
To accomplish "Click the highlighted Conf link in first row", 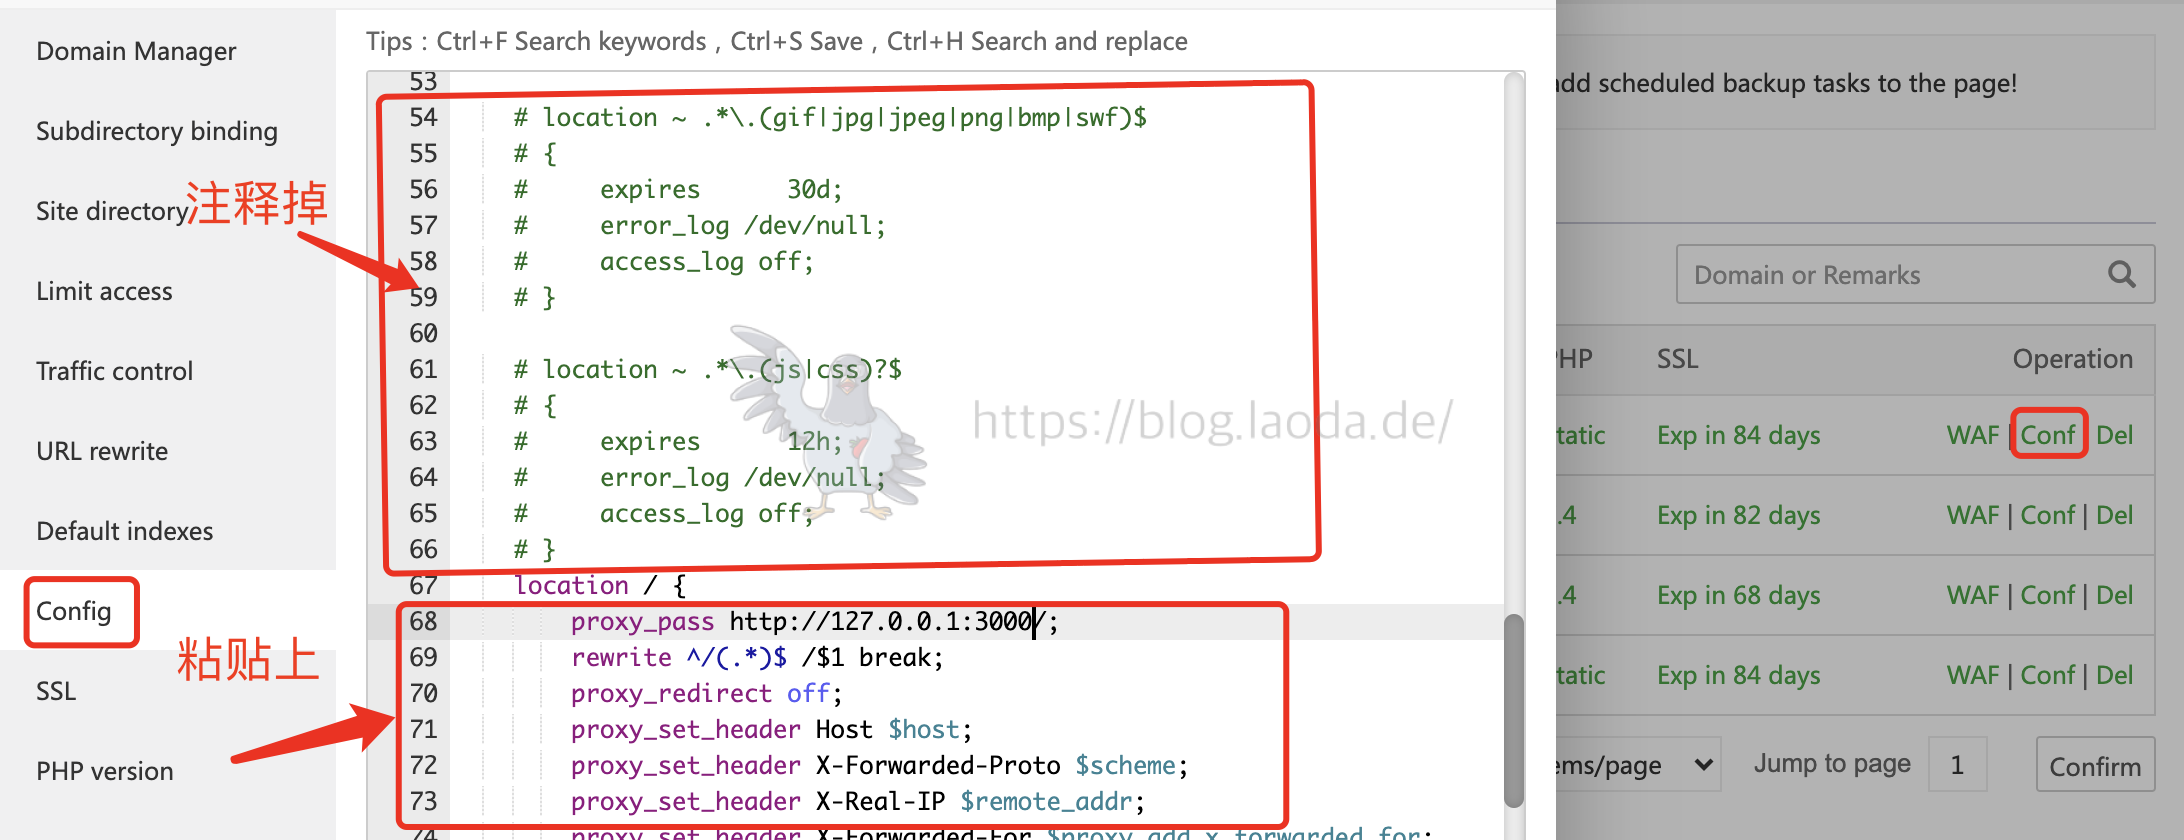I will click(x=2047, y=435).
